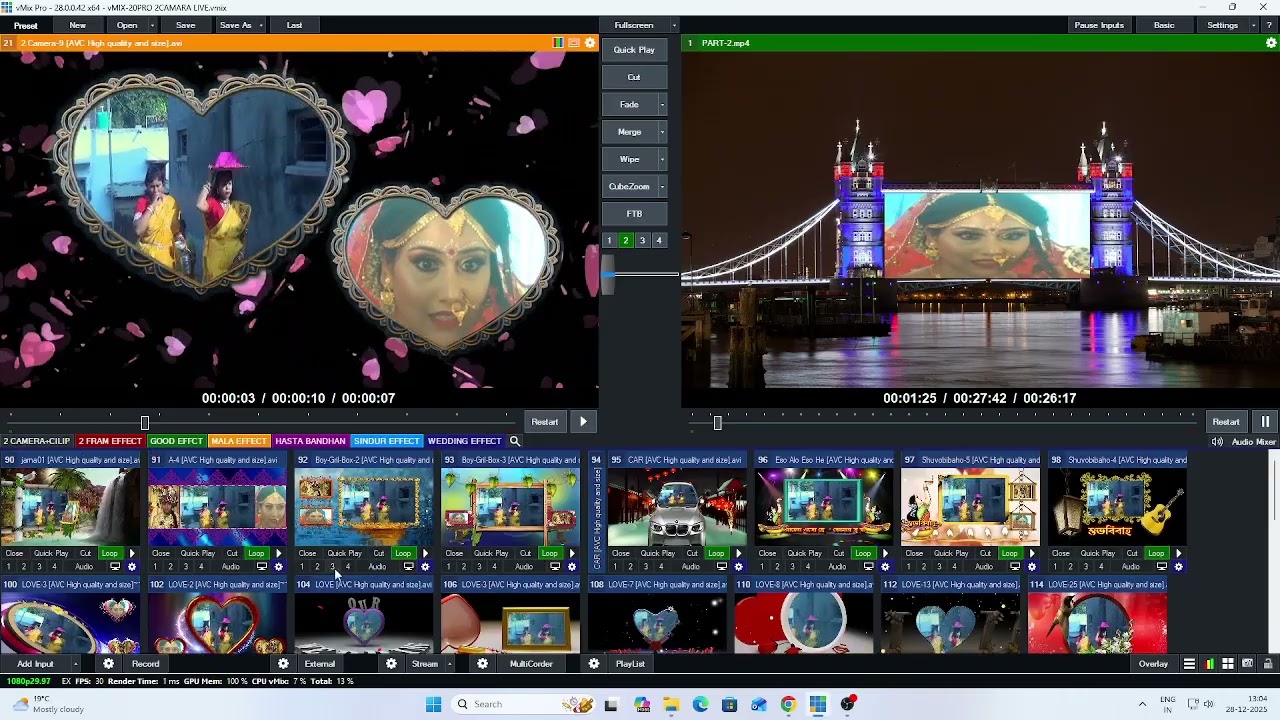This screenshot has height=720, width=1280.
Task: Toggle overlay 2 button under FTB
Action: point(626,240)
